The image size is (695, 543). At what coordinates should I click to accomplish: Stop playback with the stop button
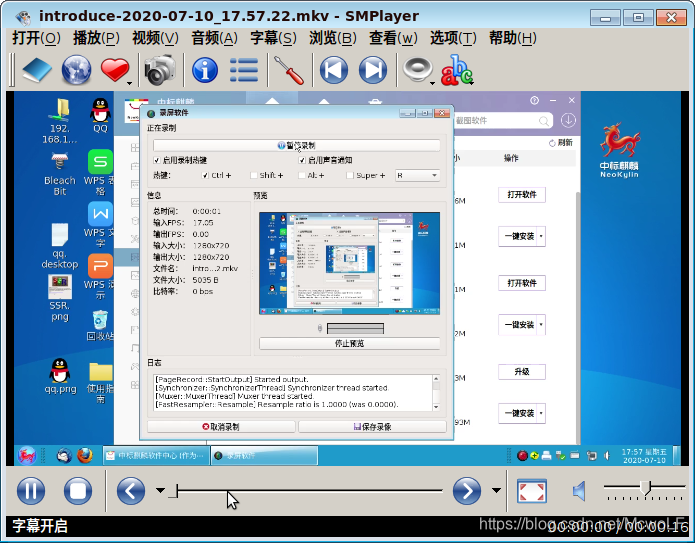click(78, 491)
